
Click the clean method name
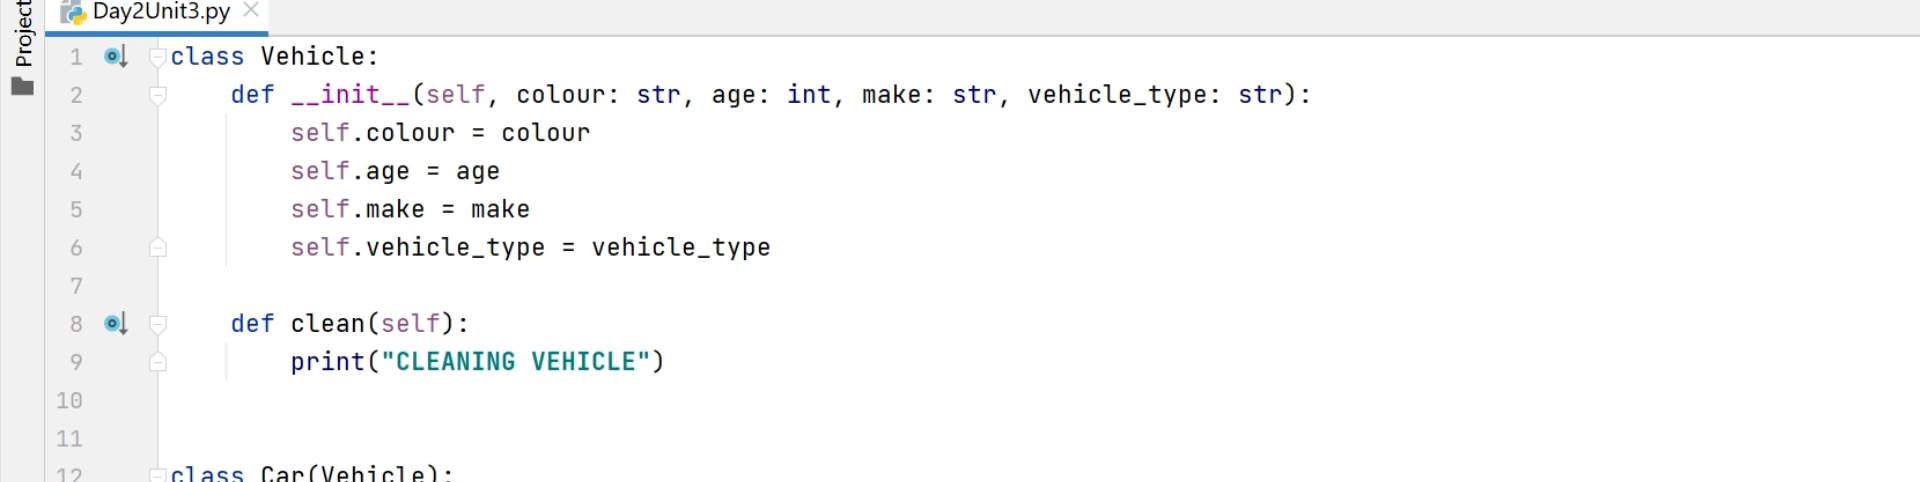click(327, 324)
